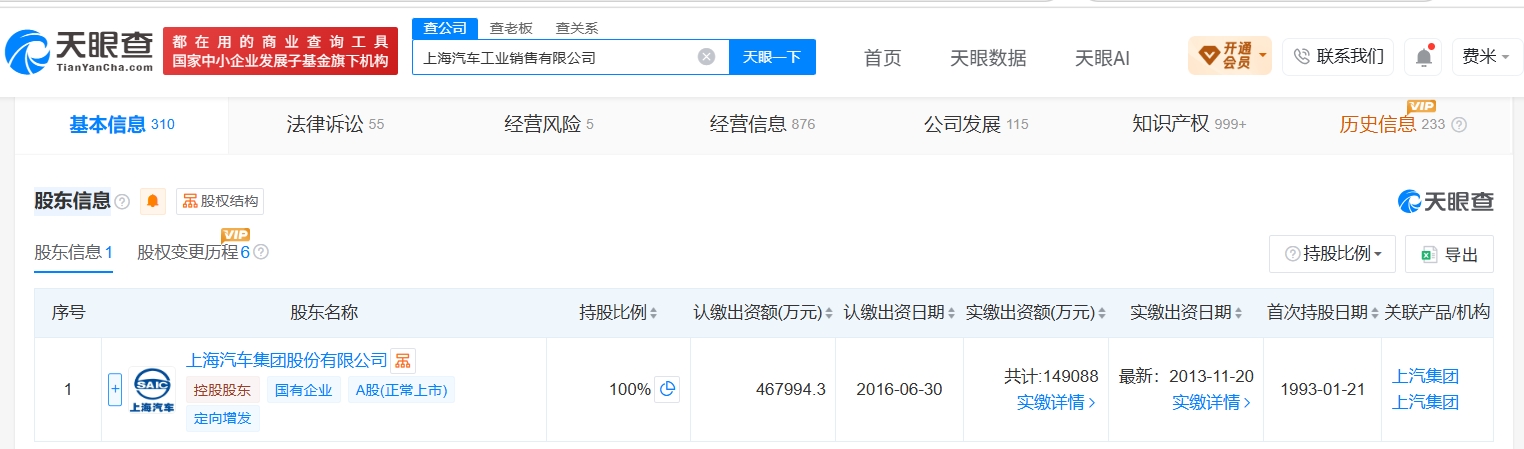Image resolution: width=1524 pixels, height=449 pixels.
Task: Click the 联系我们 contact button
Action: click(x=1338, y=56)
